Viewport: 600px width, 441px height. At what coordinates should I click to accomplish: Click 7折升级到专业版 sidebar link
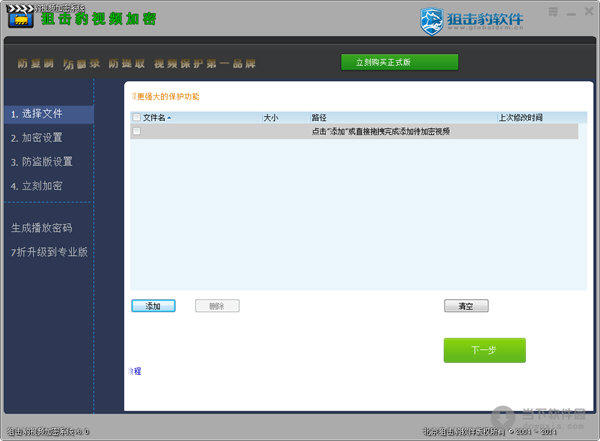pyautogui.click(x=49, y=252)
